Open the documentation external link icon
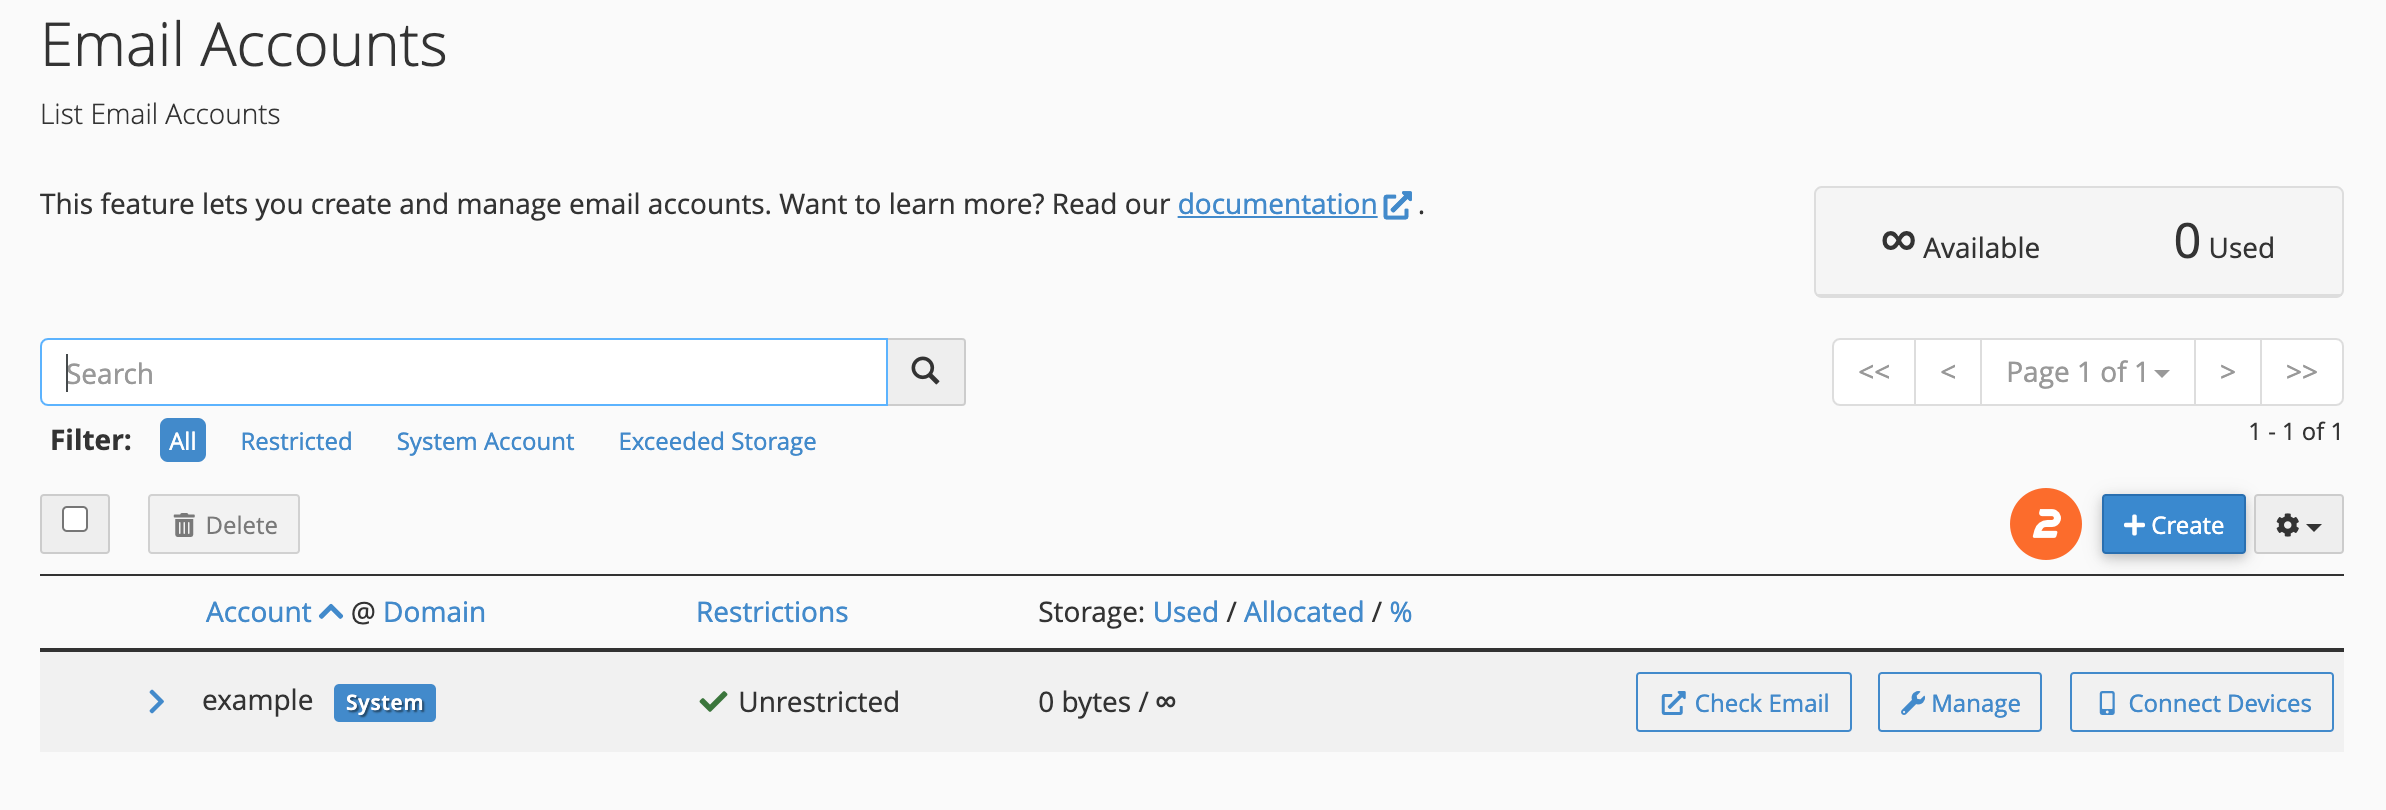This screenshot has width=2386, height=810. 1397,203
